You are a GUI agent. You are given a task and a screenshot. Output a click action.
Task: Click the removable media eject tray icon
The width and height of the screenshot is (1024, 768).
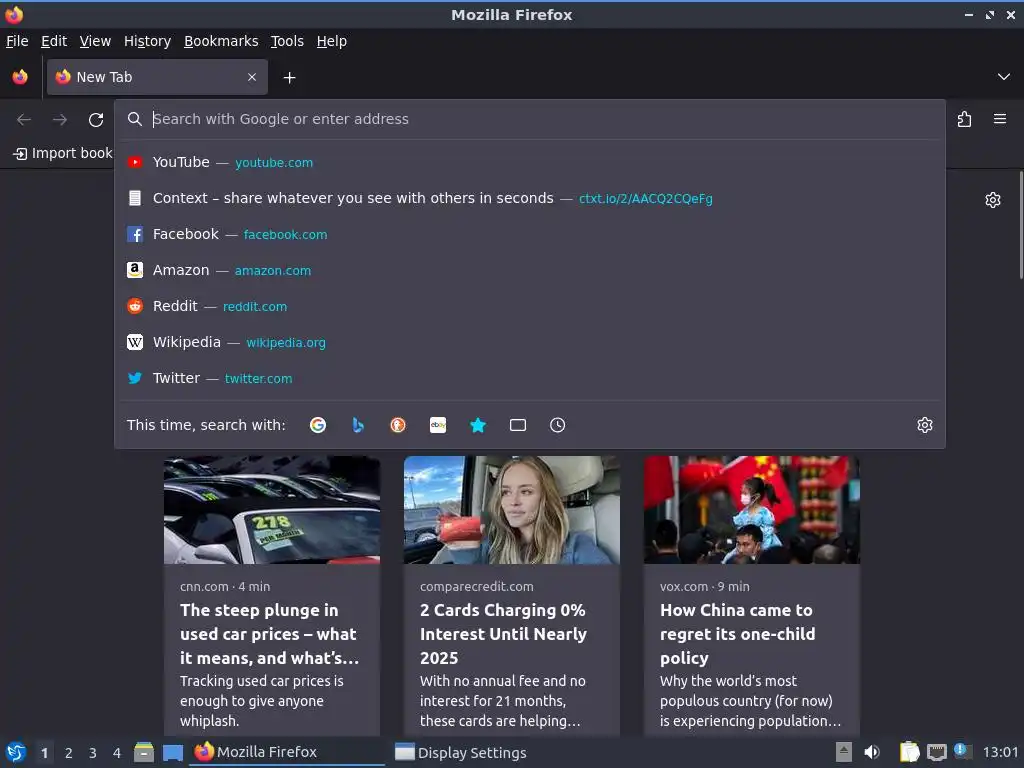pos(844,752)
